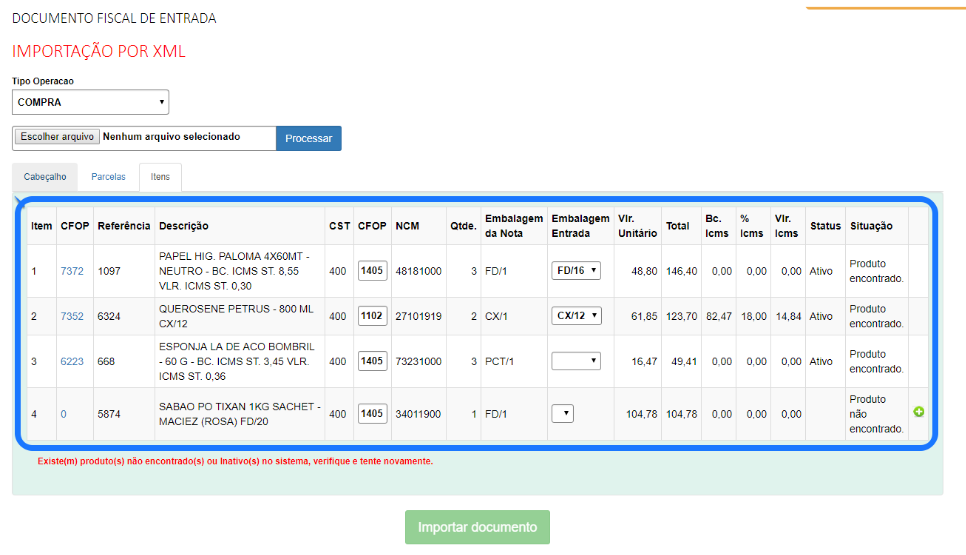Viewport: 966px width, 555px height.
Task: Click the Processar button
Action: point(308,138)
